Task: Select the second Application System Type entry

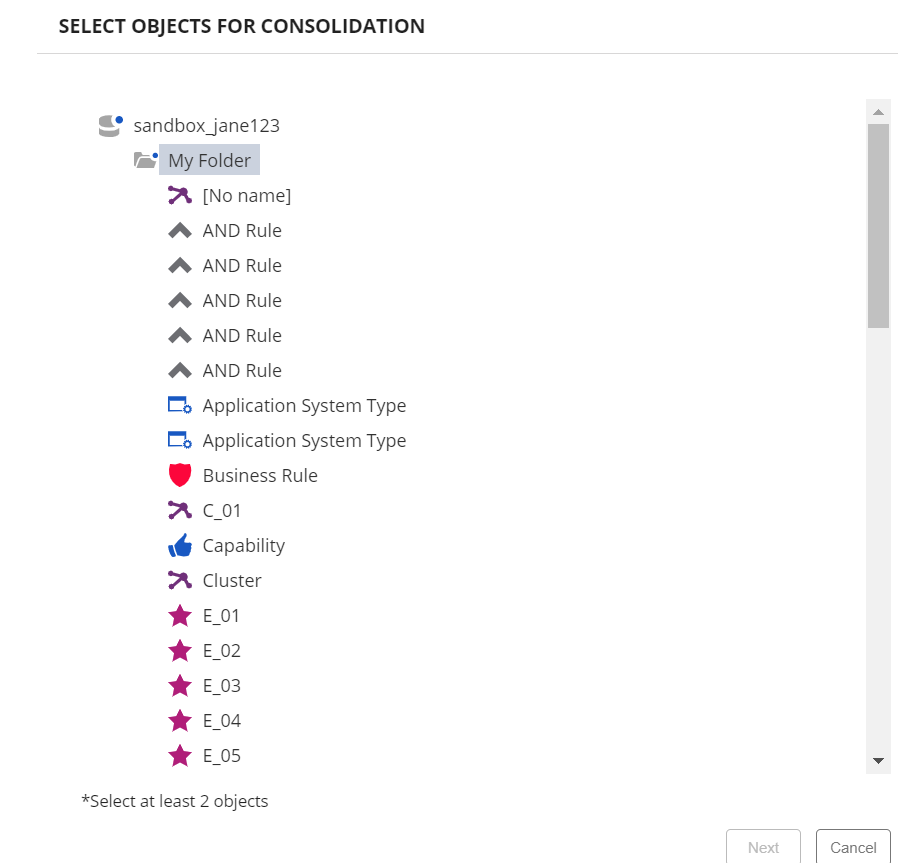Action: (x=304, y=439)
